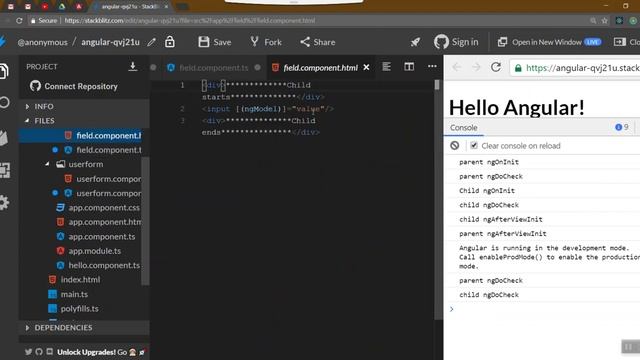Toggle Clear console on reload checkbox
This screenshot has width=640, height=360.
(x=474, y=145)
